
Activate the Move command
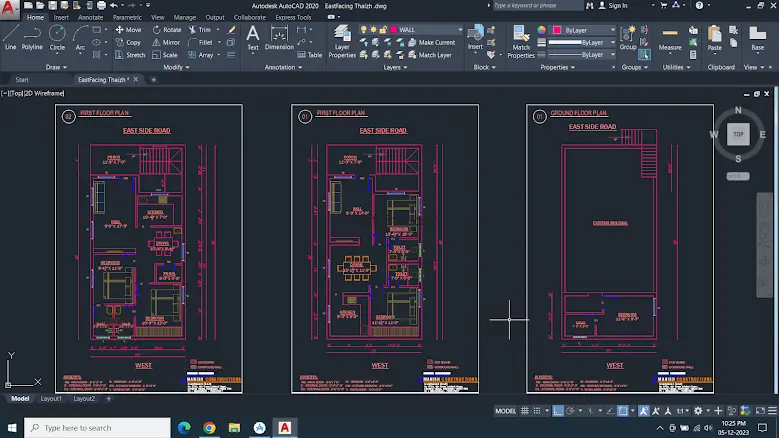click(x=128, y=30)
